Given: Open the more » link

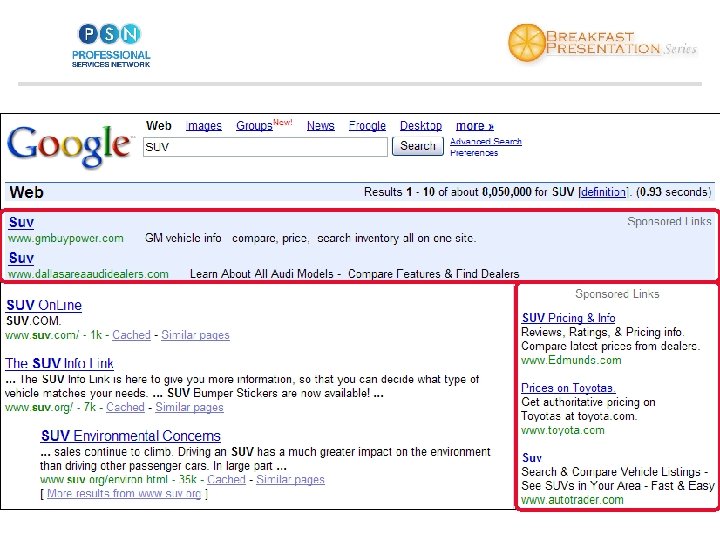Looking at the screenshot, I should [474, 125].
